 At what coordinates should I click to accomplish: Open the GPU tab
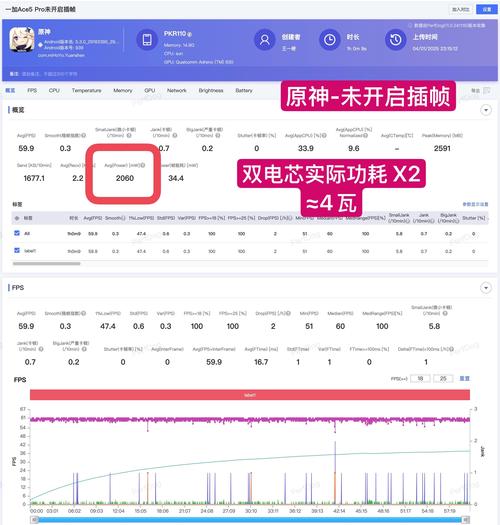pyautogui.click(x=149, y=90)
